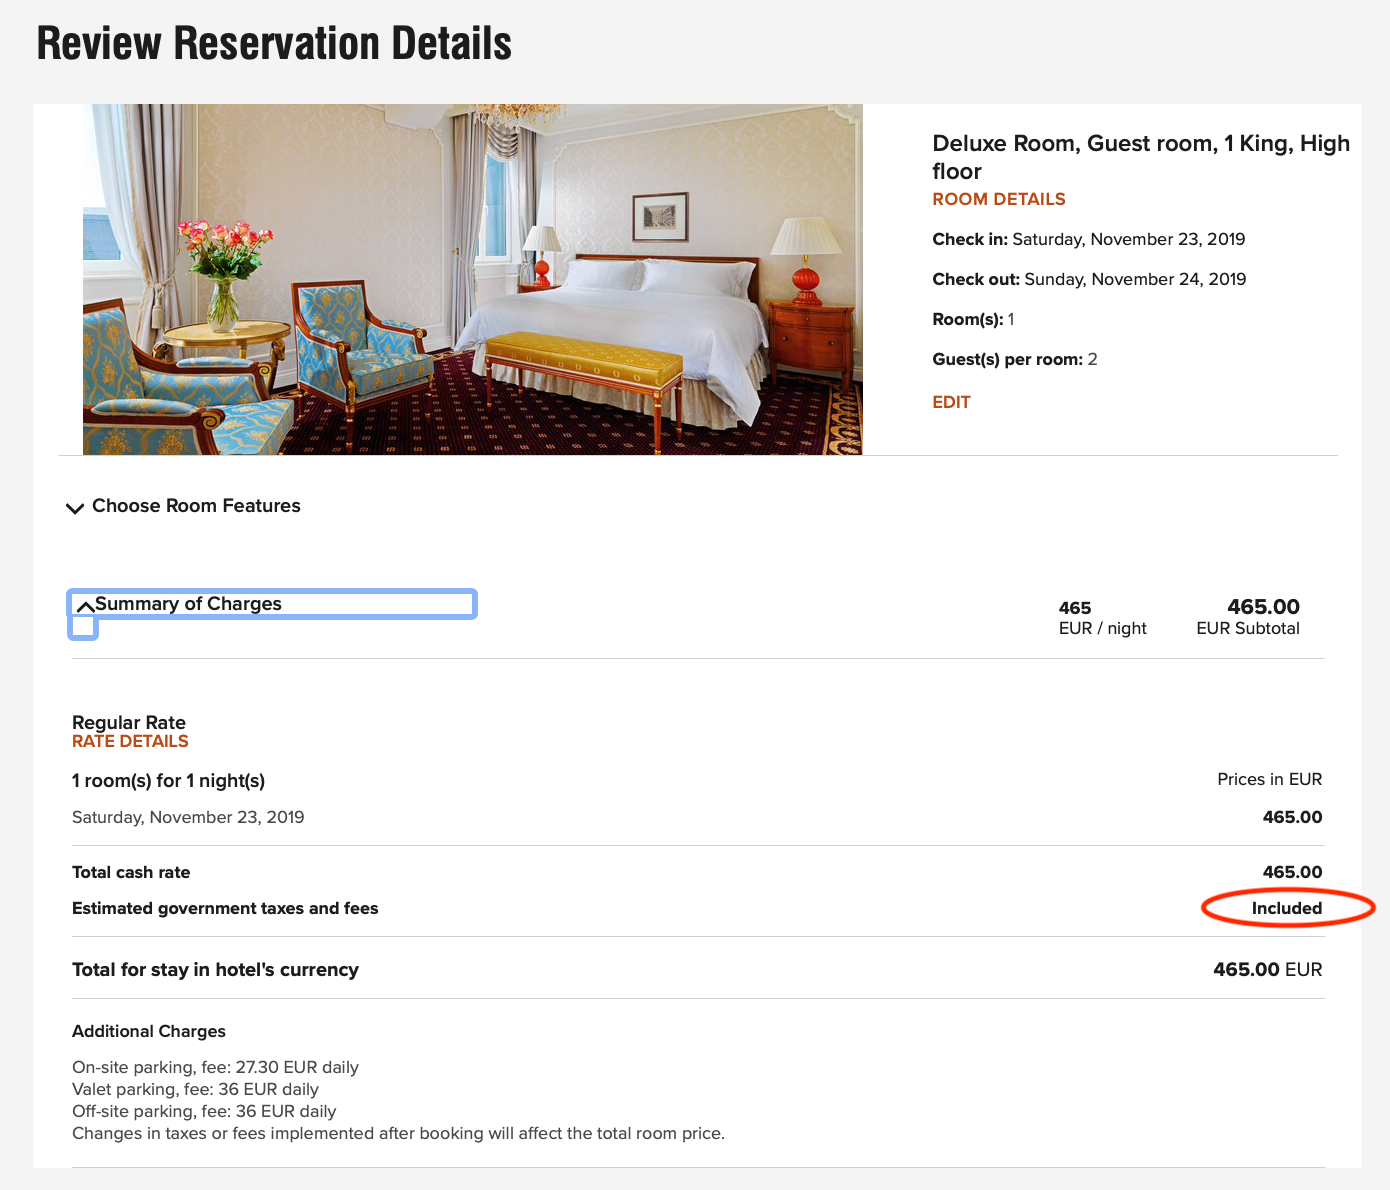Click the Deluxe Room photo

click(472, 279)
